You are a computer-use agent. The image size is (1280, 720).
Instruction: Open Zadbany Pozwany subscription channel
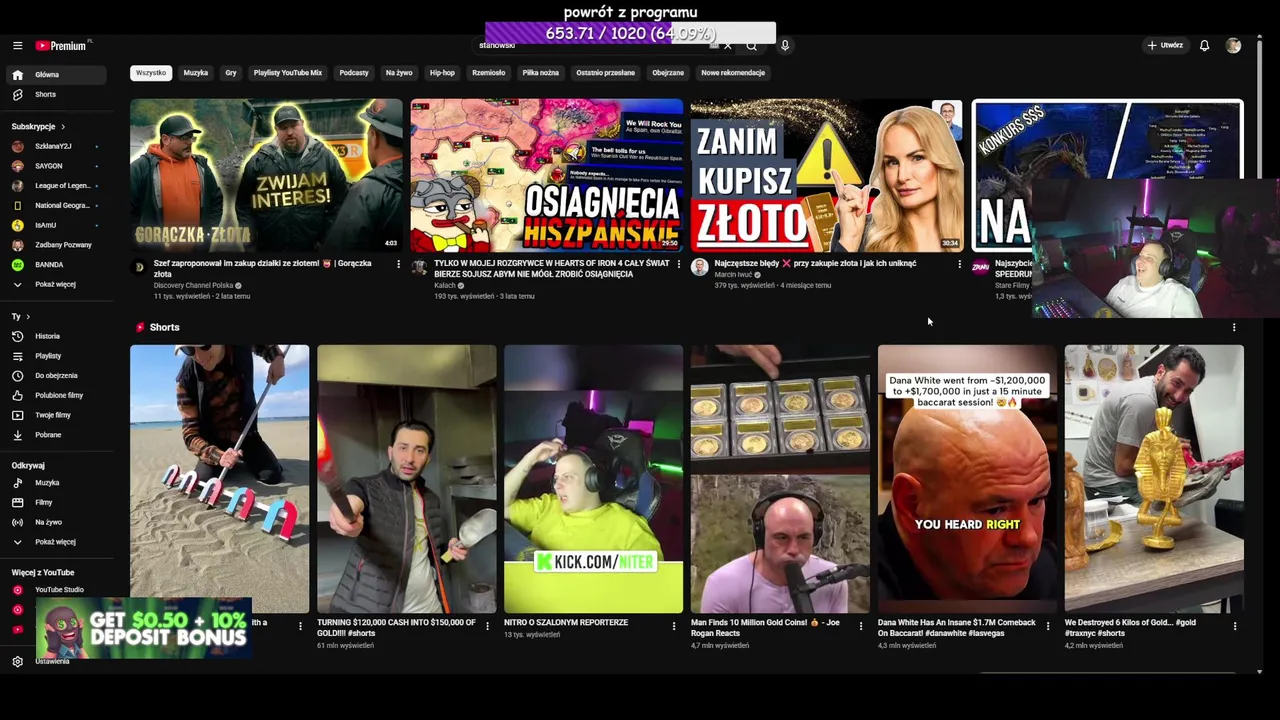pyautogui.click(x=55, y=245)
